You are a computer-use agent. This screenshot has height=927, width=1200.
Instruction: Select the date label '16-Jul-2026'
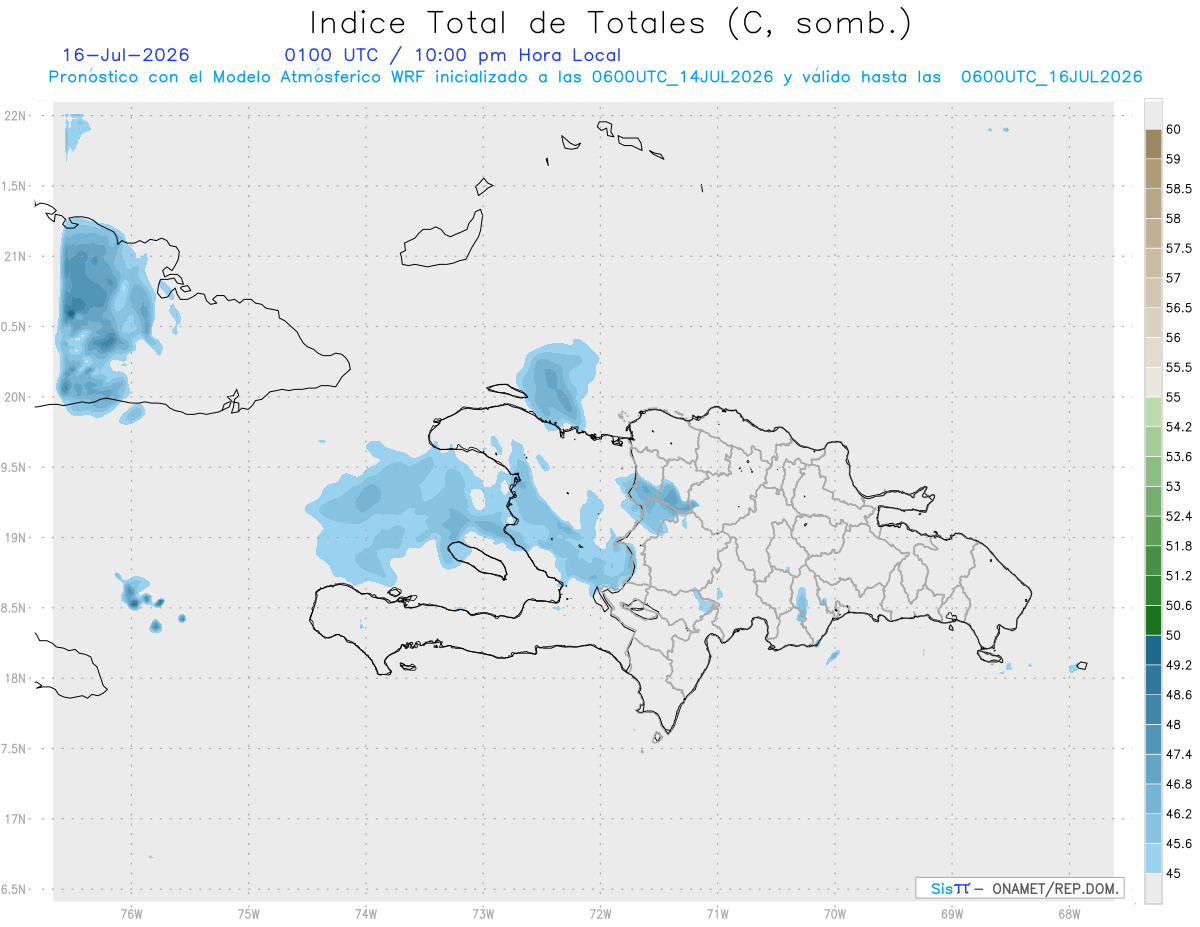tap(126, 55)
